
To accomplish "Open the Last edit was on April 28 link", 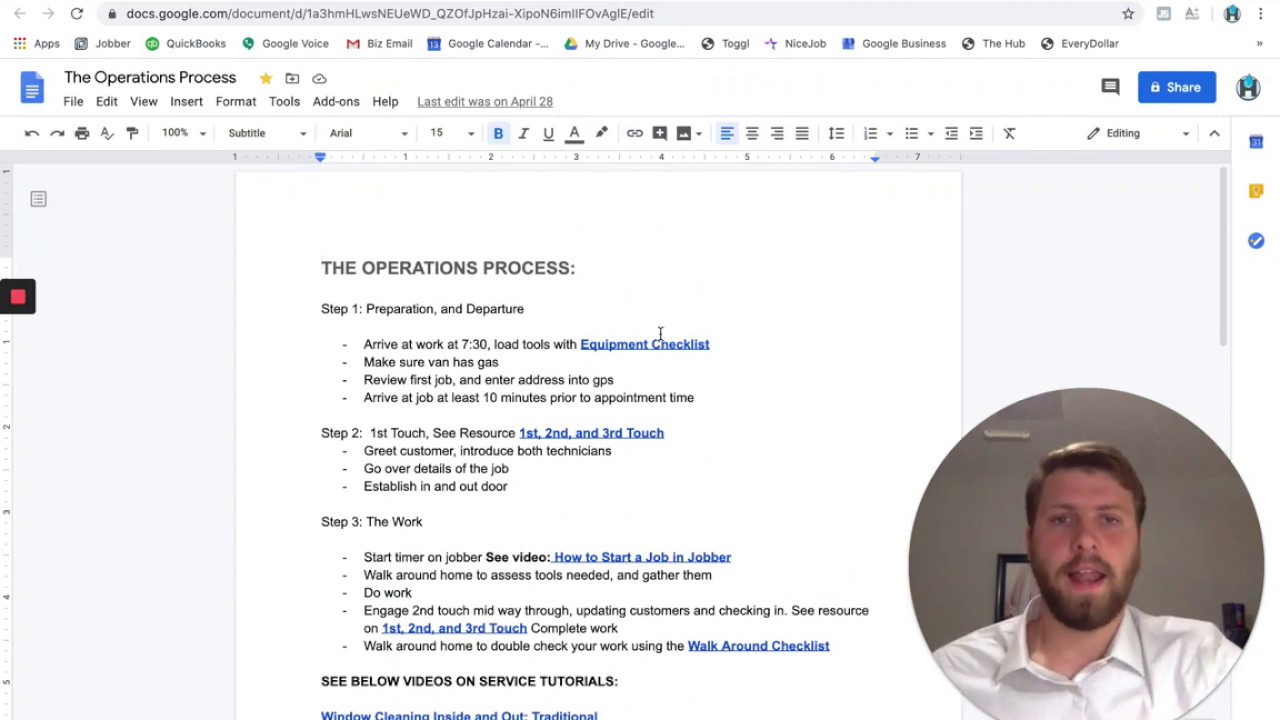I will click(x=485, y=101).
